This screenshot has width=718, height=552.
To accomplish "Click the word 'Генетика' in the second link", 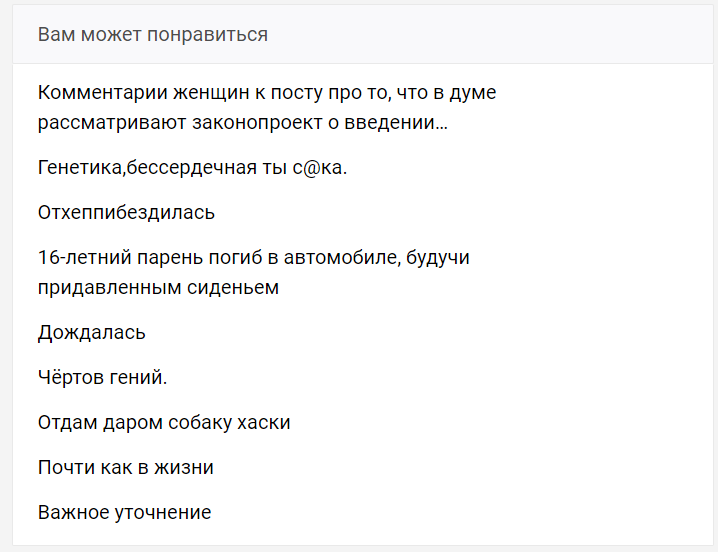I will point(79,168).
